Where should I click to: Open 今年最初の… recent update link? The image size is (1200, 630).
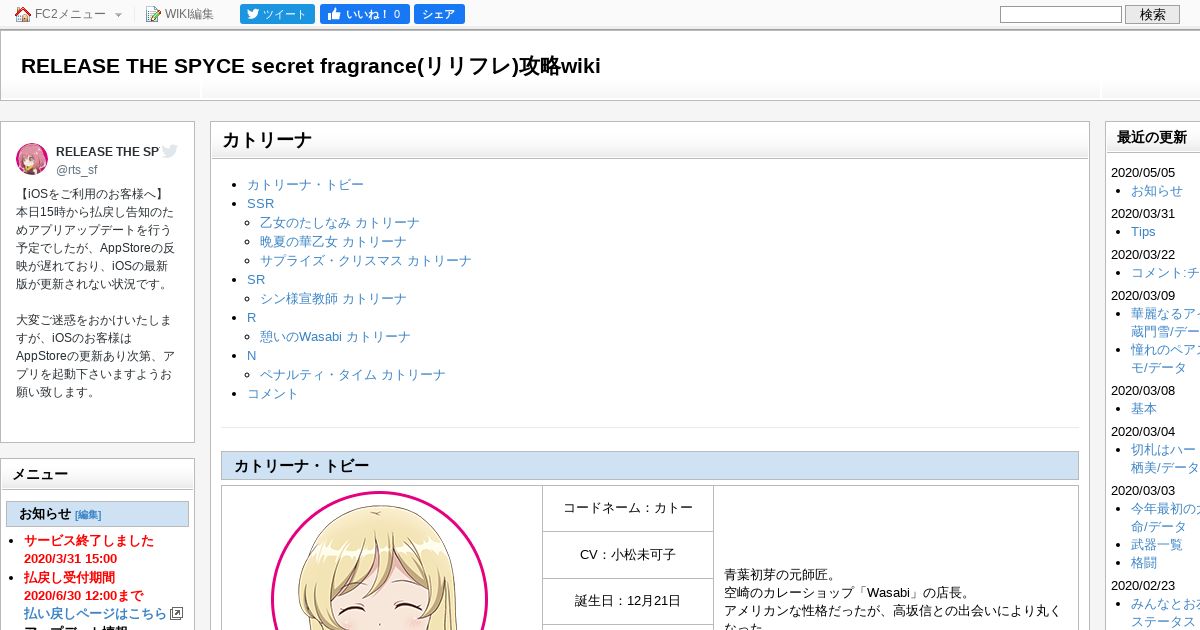(1165, 518)
